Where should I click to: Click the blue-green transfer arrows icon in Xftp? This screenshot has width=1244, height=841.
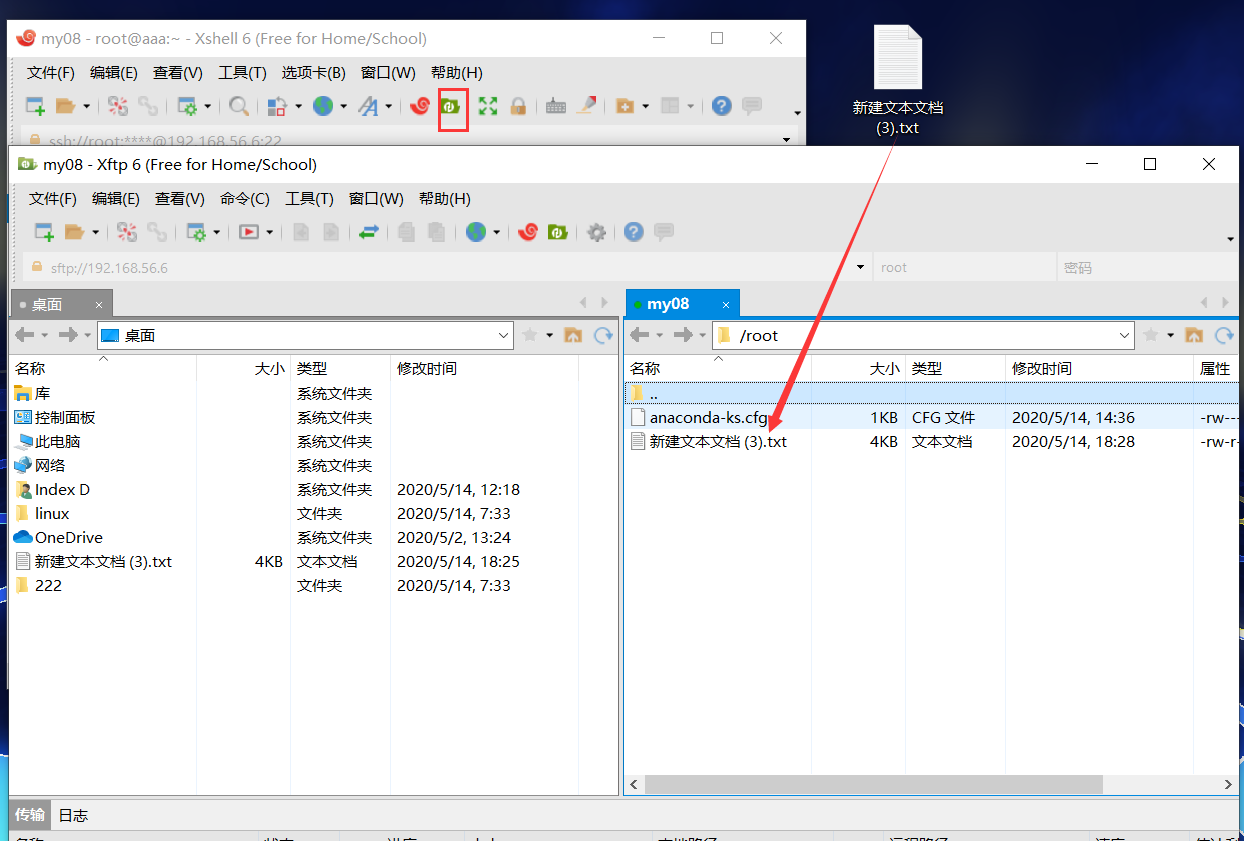click(x=369, y=232)
